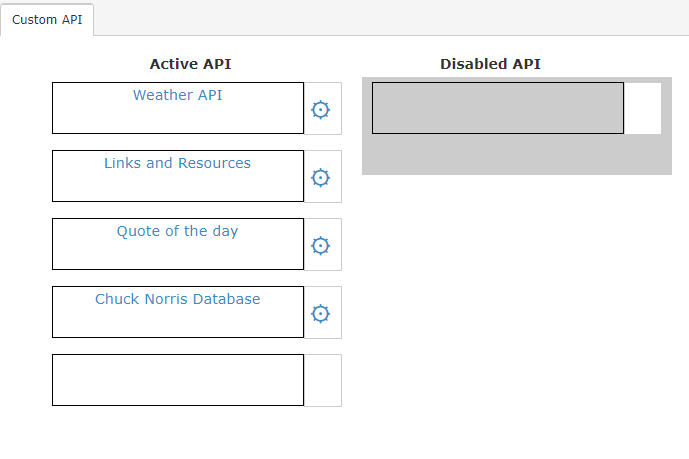
Task: Open settings gear for Quote of the day
Action: 320,246
